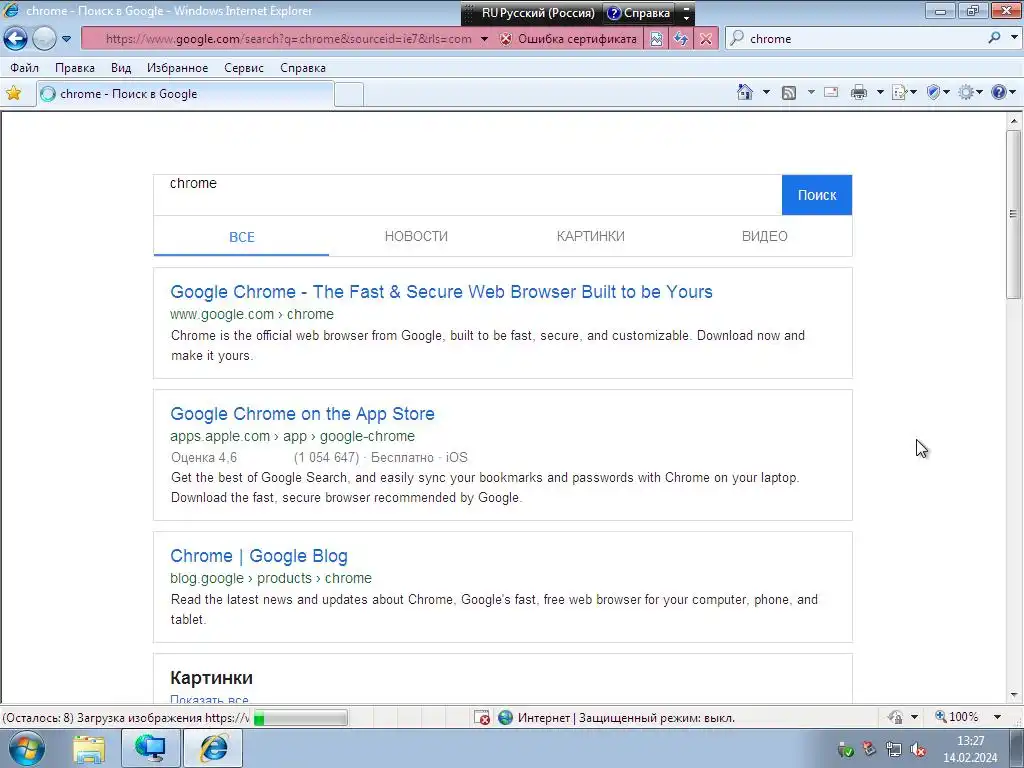Open the computer monitor taskbar app
Screen dimensions: 1024x768
pos(150,748)
